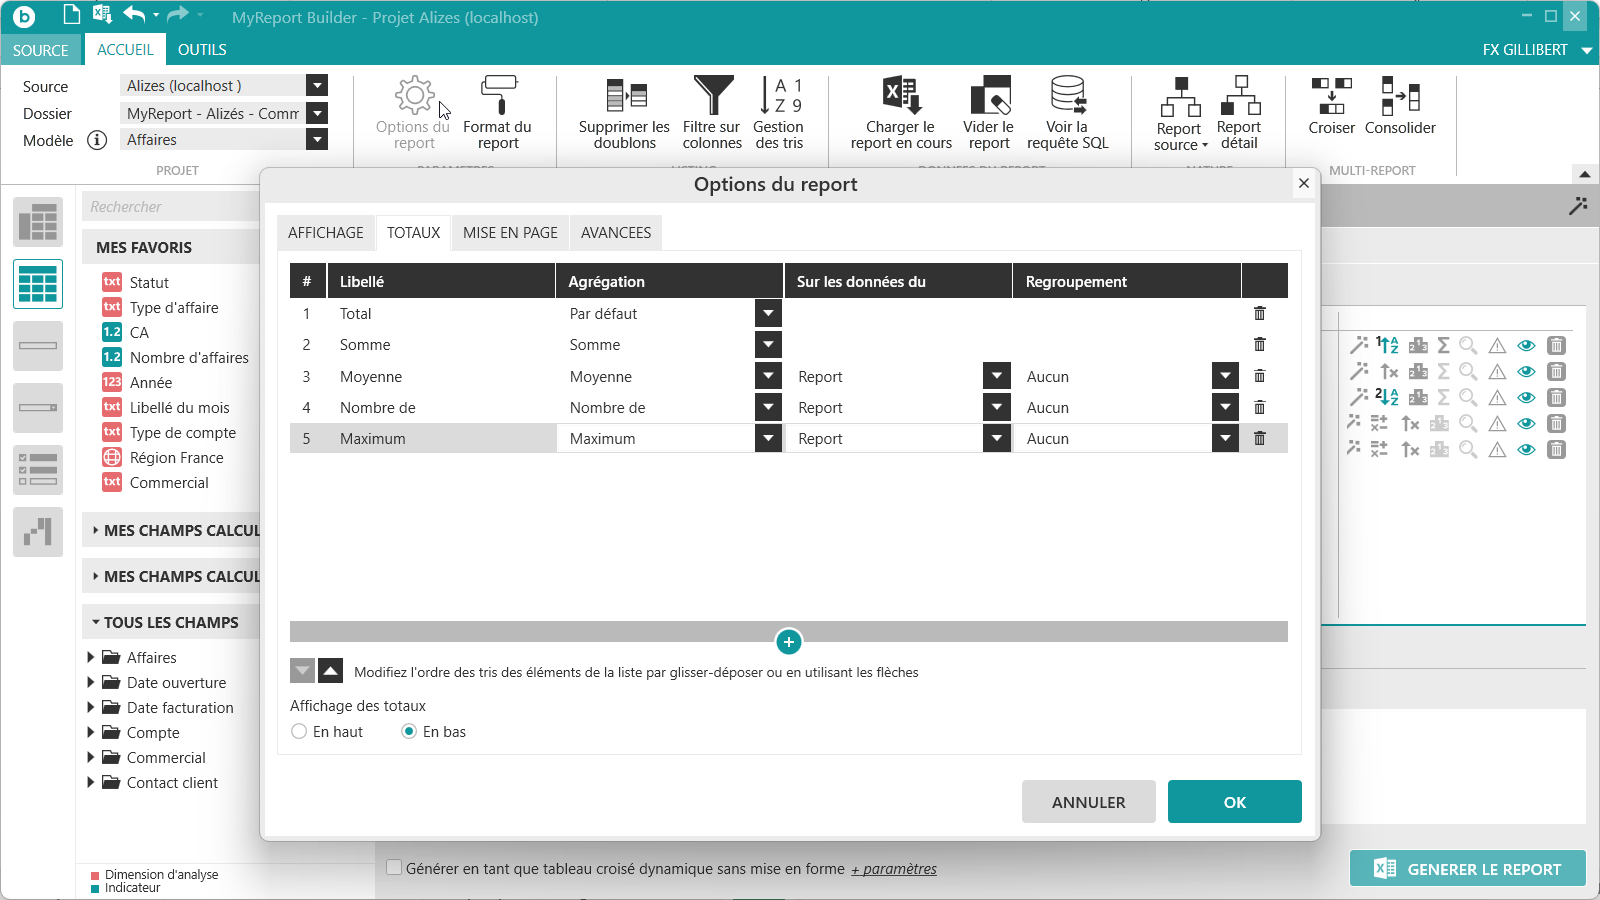Click the Croiser multi-report icon
Image resolution: width=1600 pixels, height=900 pixels.
tap(1331, 96)
